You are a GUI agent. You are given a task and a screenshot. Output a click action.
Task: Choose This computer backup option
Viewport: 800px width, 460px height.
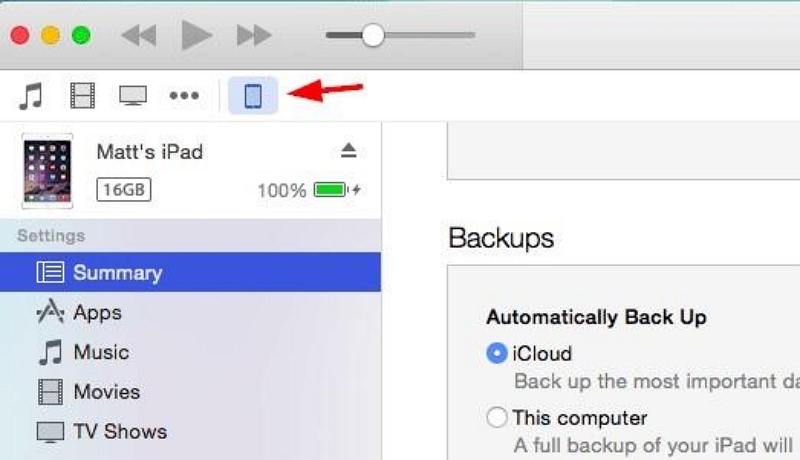pyautogui.click(x=496, y=417)
